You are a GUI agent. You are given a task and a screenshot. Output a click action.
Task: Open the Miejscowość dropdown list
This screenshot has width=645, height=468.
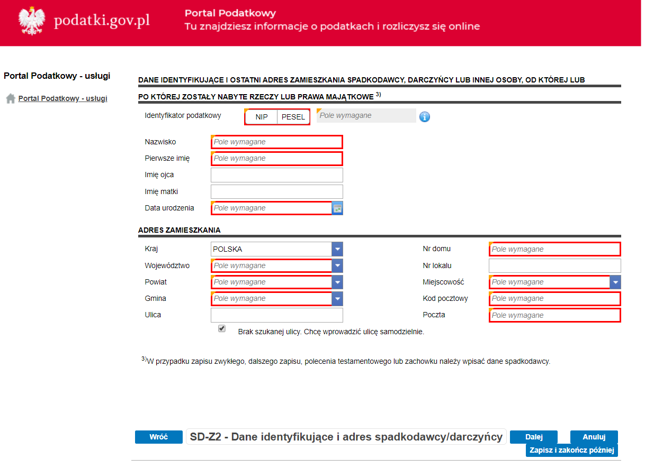(x=615, y=282)
